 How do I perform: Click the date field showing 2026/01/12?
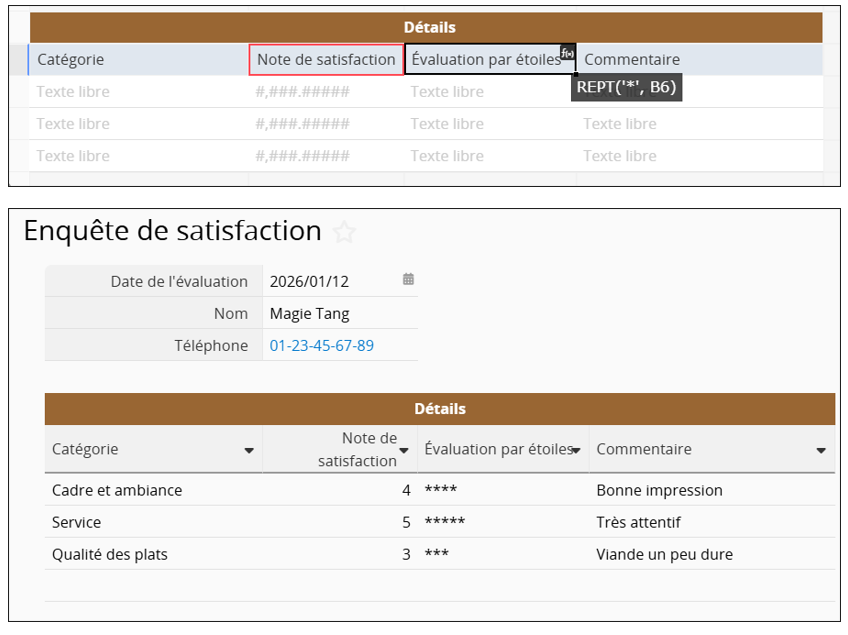[x=309, y=281]
